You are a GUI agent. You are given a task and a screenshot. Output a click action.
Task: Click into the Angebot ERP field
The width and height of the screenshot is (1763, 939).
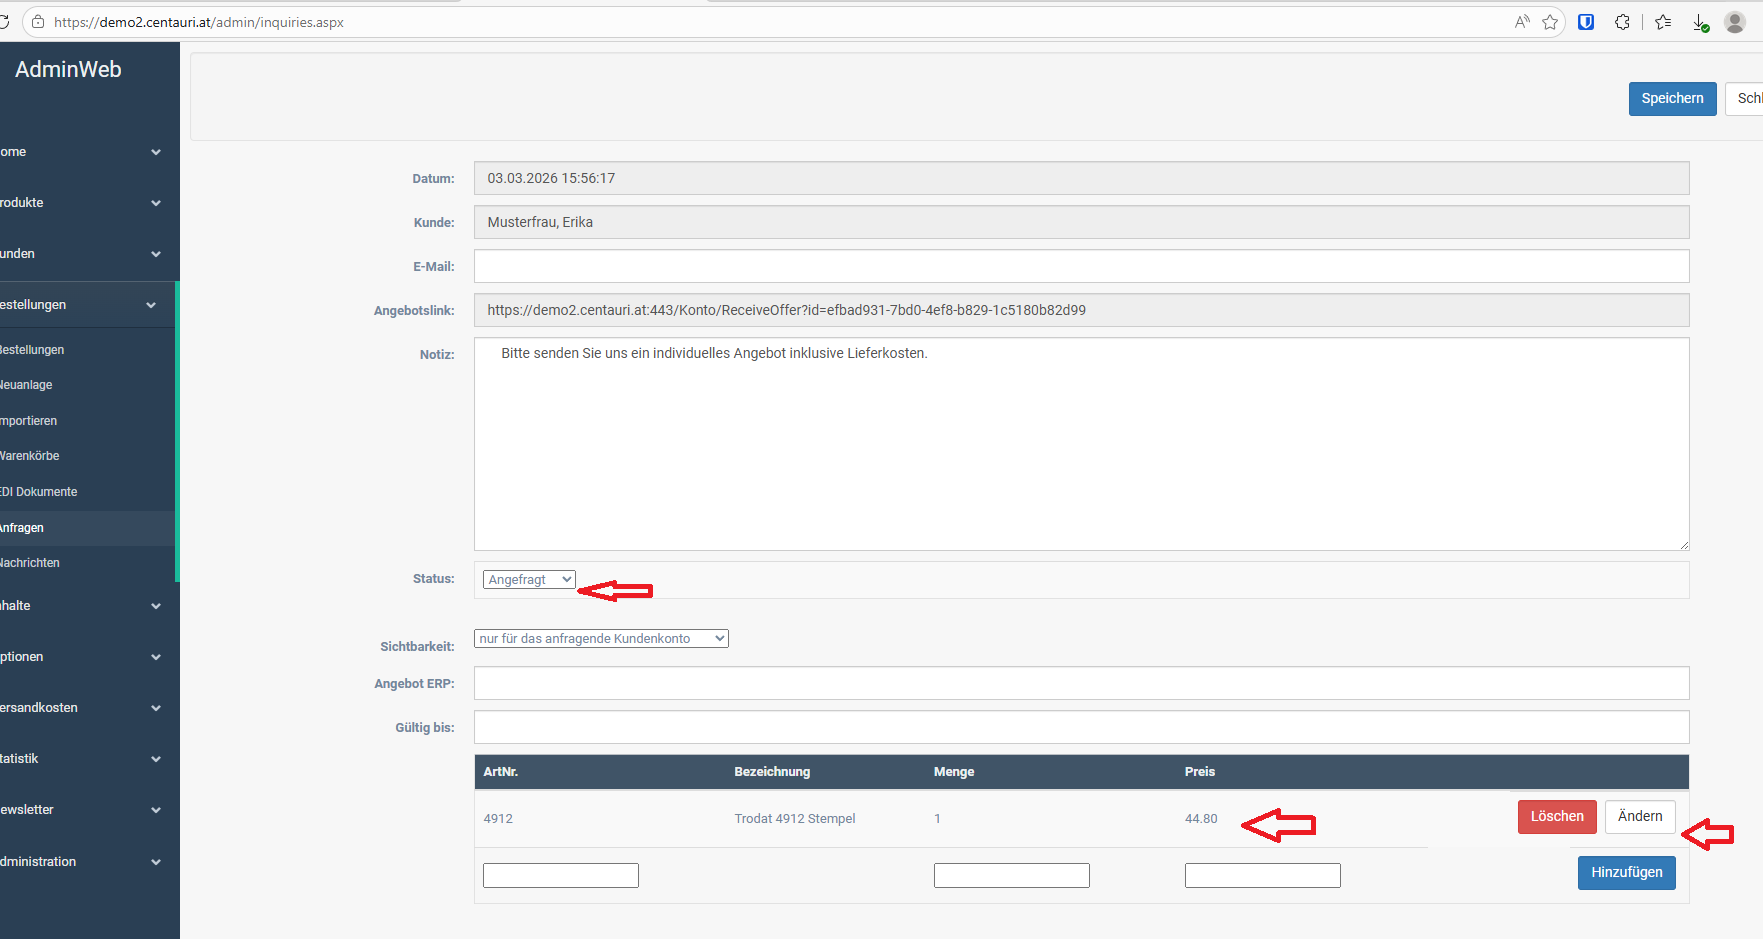pos(1081,683)
